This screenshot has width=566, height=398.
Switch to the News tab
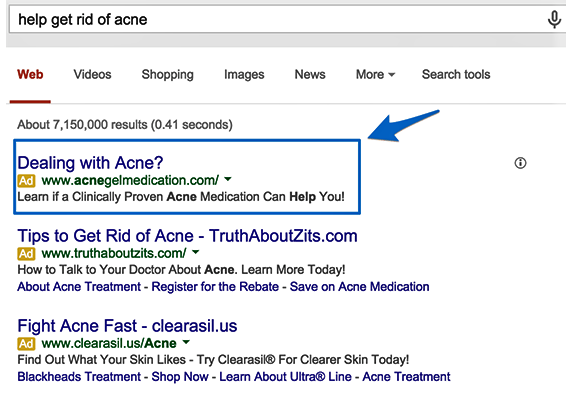pos(310,74)
